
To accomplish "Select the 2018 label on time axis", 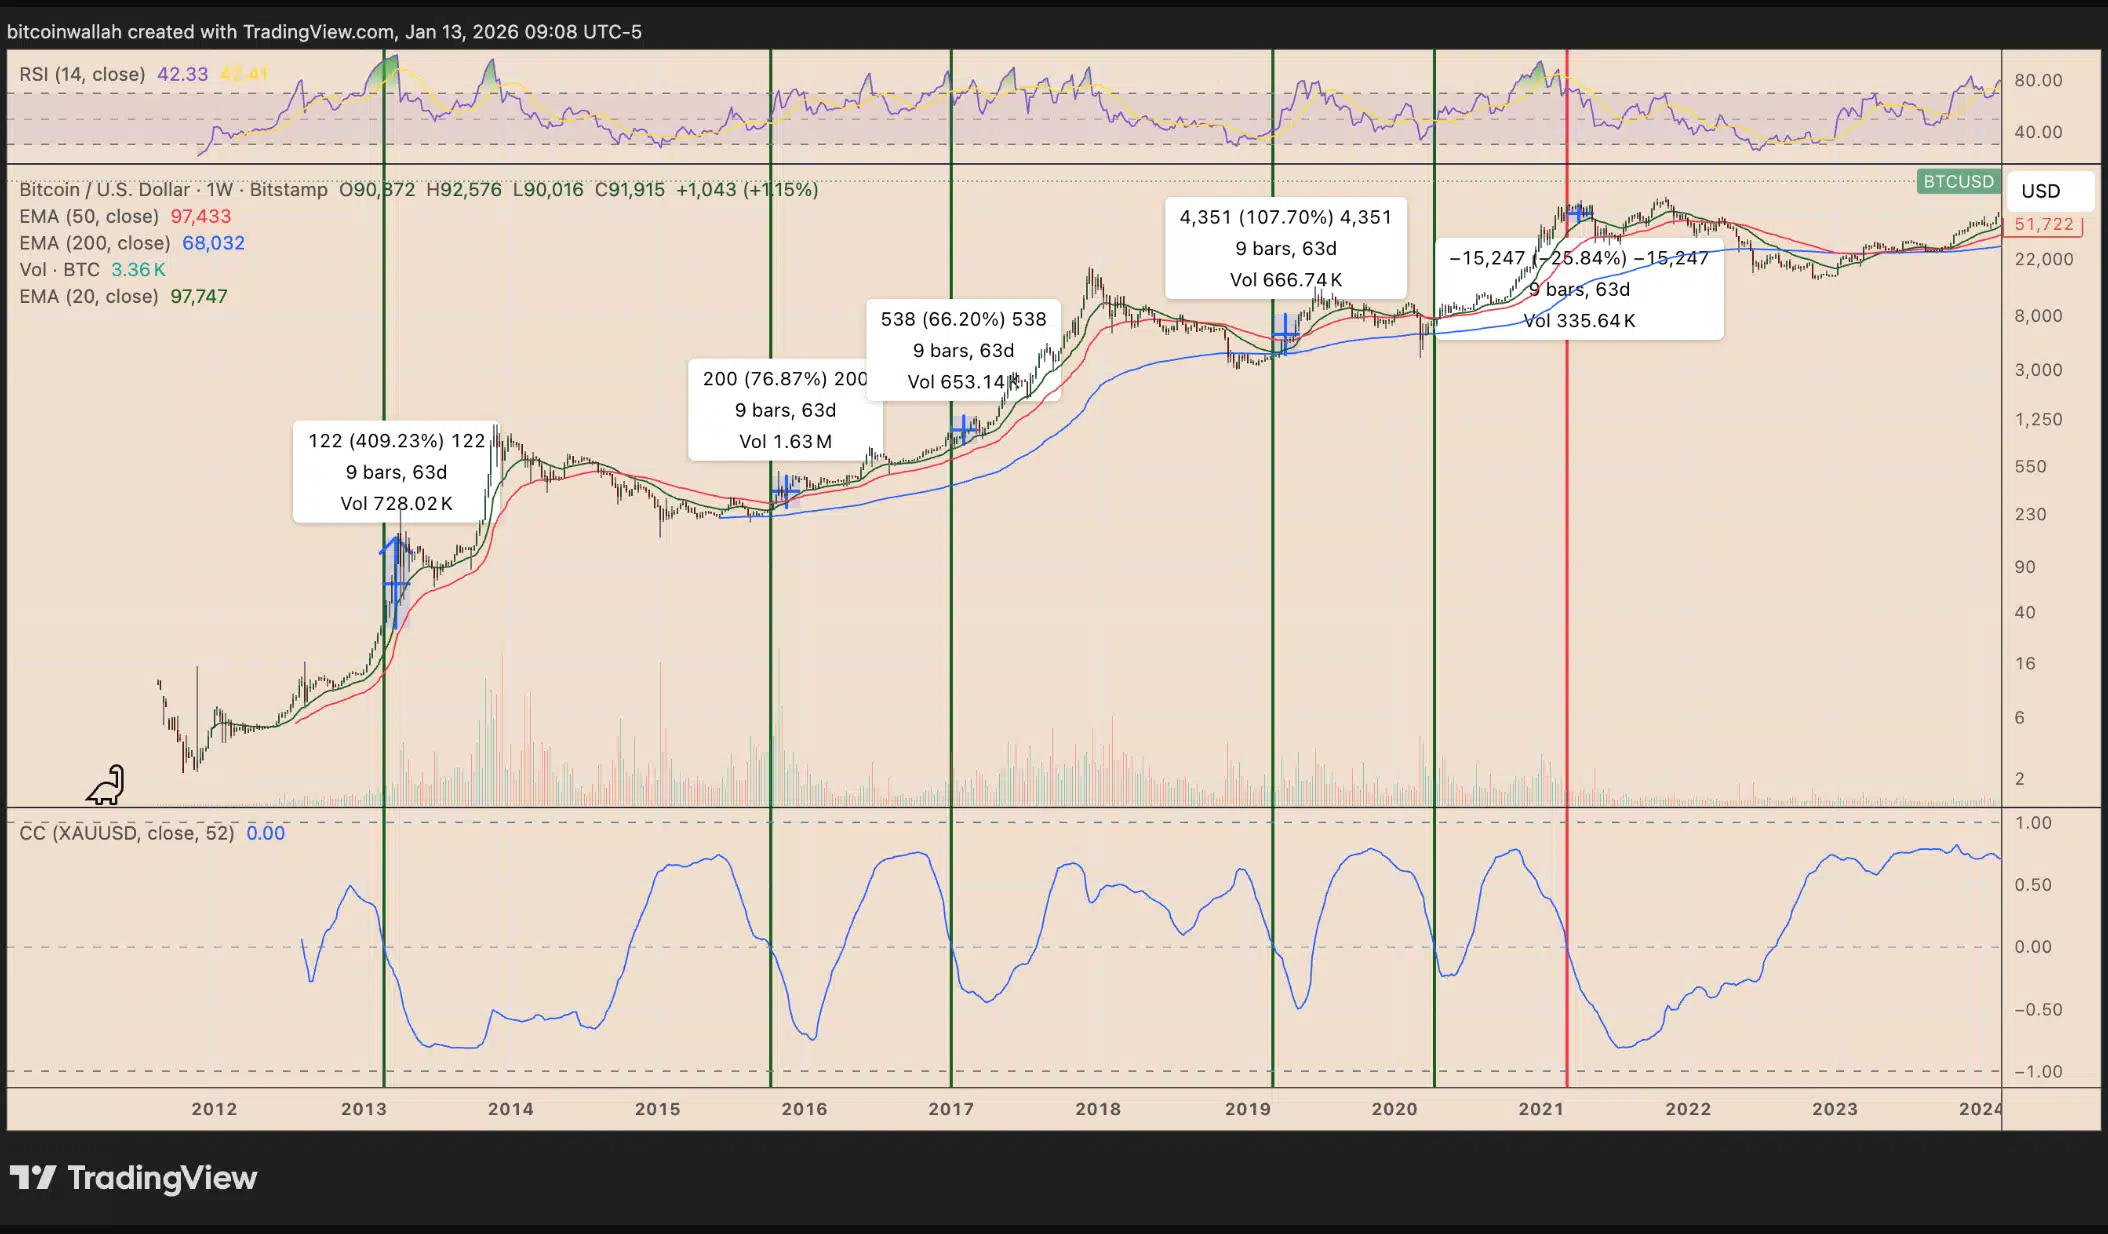I will (1097, 1108).
